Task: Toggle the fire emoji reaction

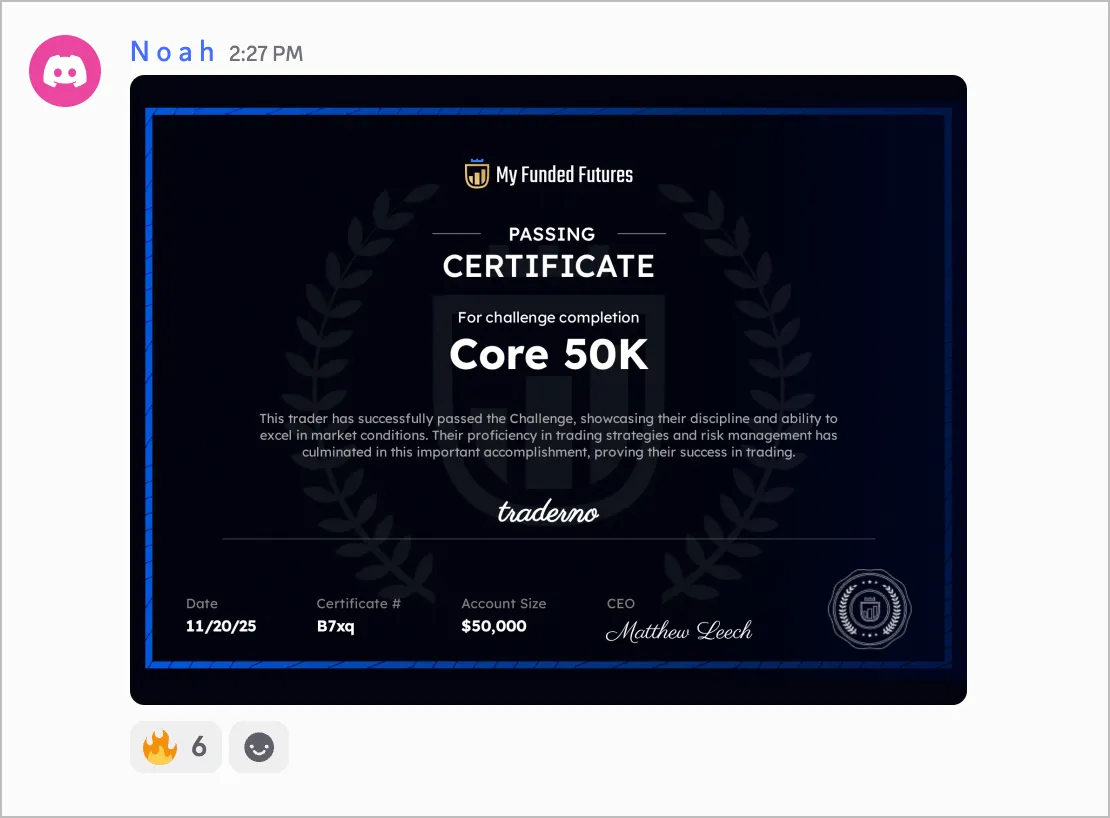Action: coord(176,747)
